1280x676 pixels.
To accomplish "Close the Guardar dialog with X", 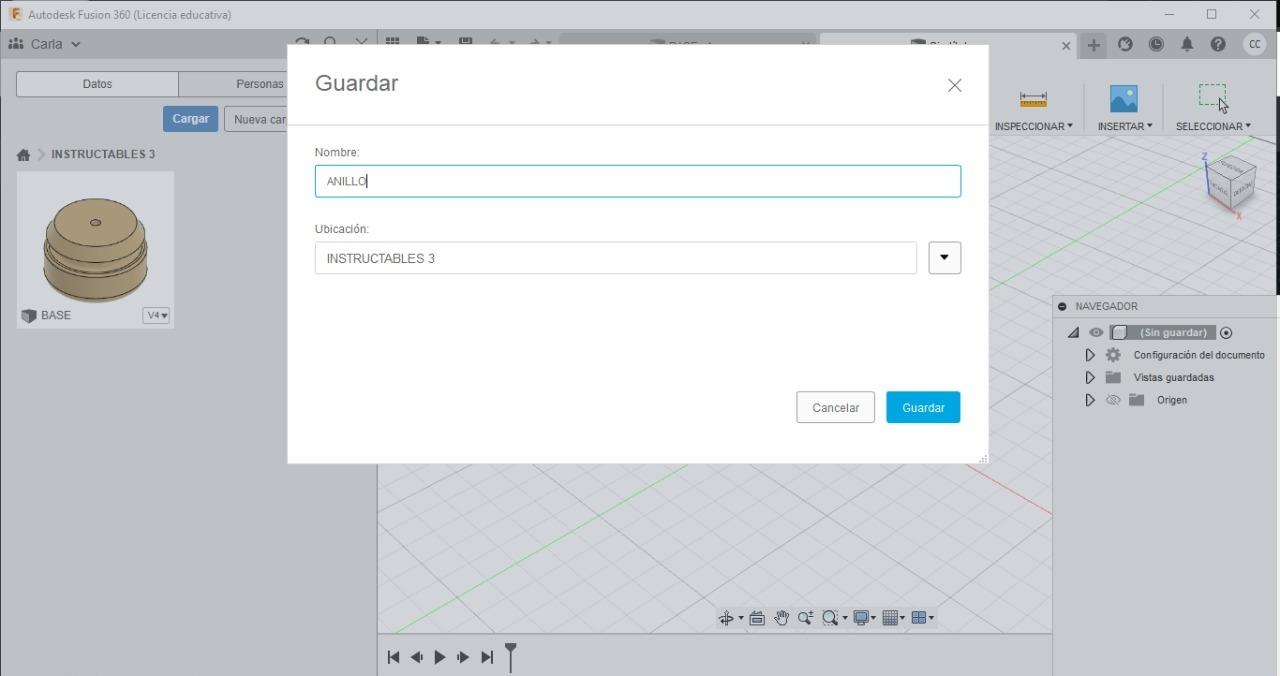I will pyautogui.click(x=954, y=85).
